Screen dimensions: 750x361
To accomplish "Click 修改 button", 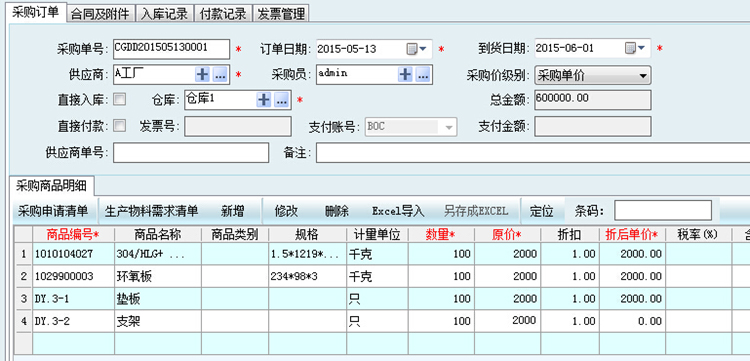I will click(x=287, y=211).
